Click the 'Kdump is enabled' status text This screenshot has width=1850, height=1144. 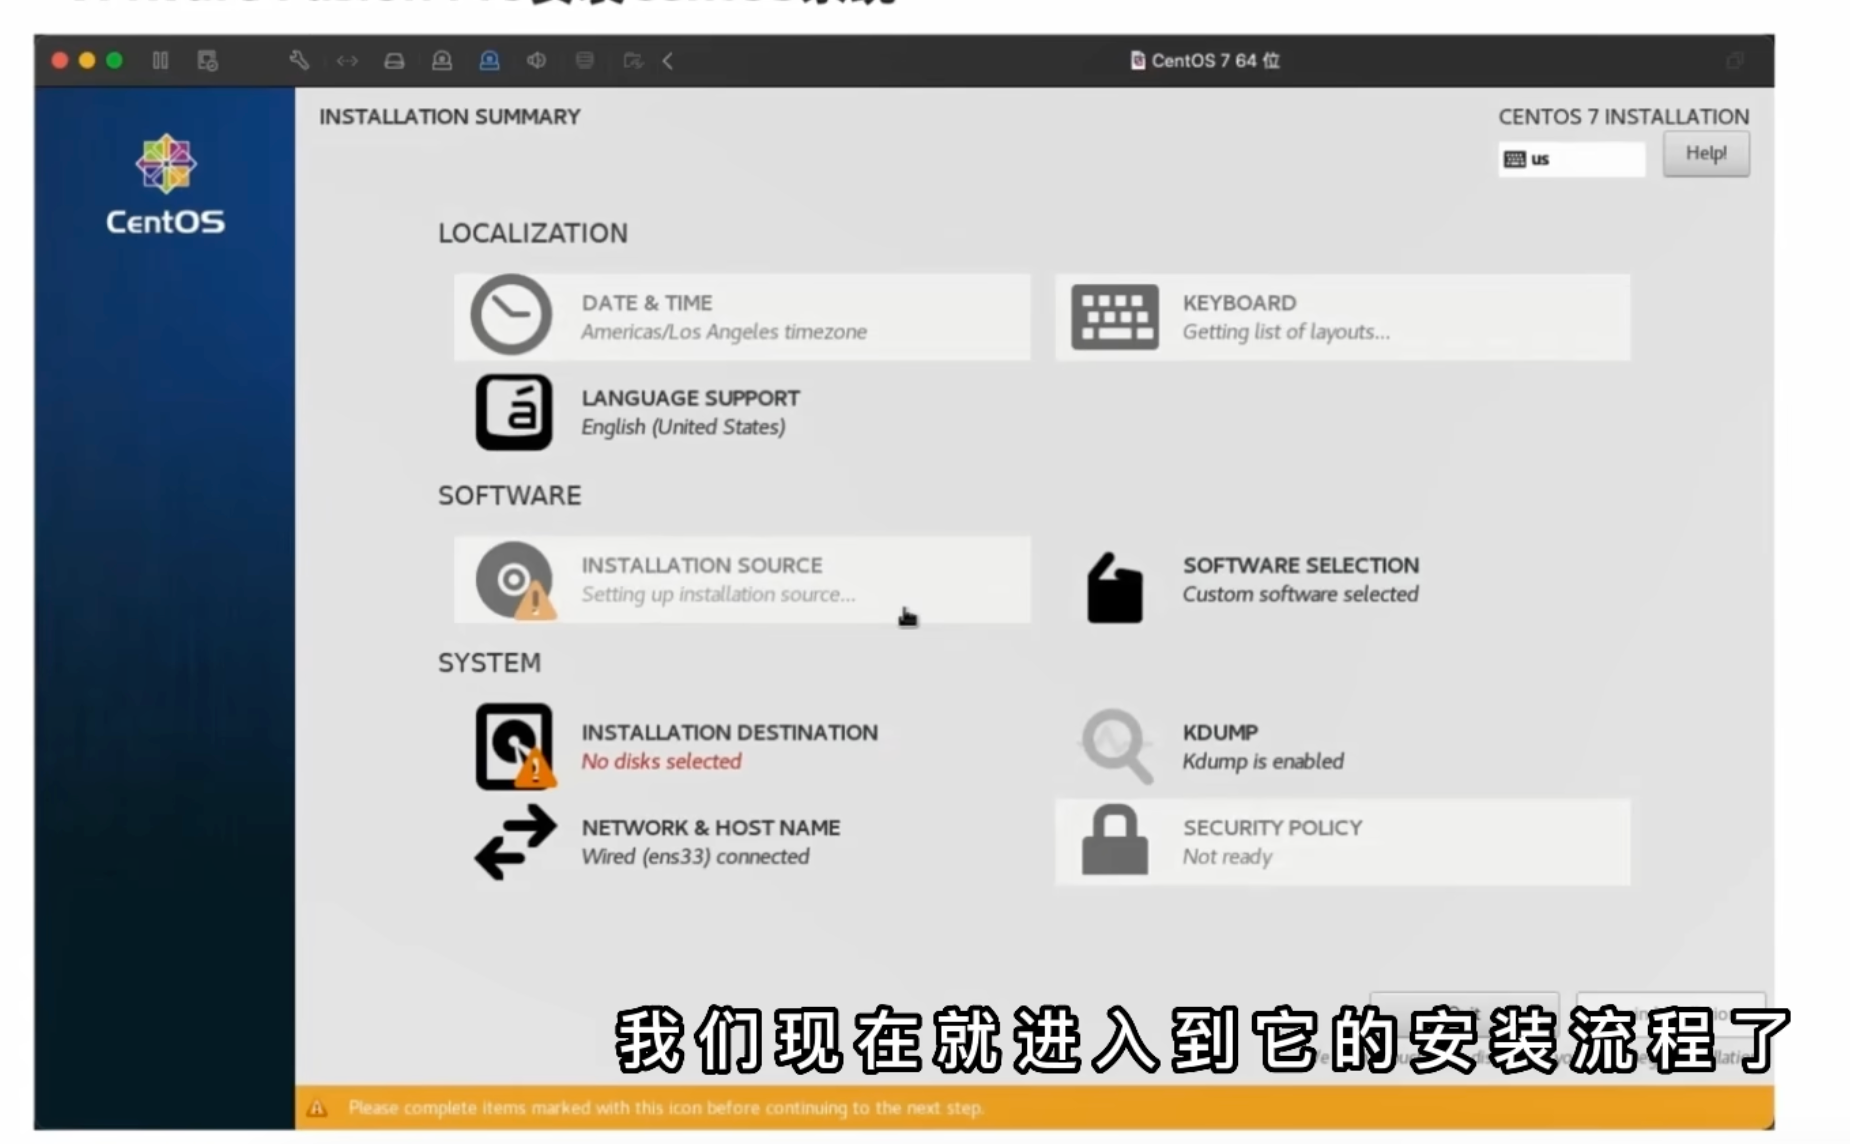(1263, 762)
